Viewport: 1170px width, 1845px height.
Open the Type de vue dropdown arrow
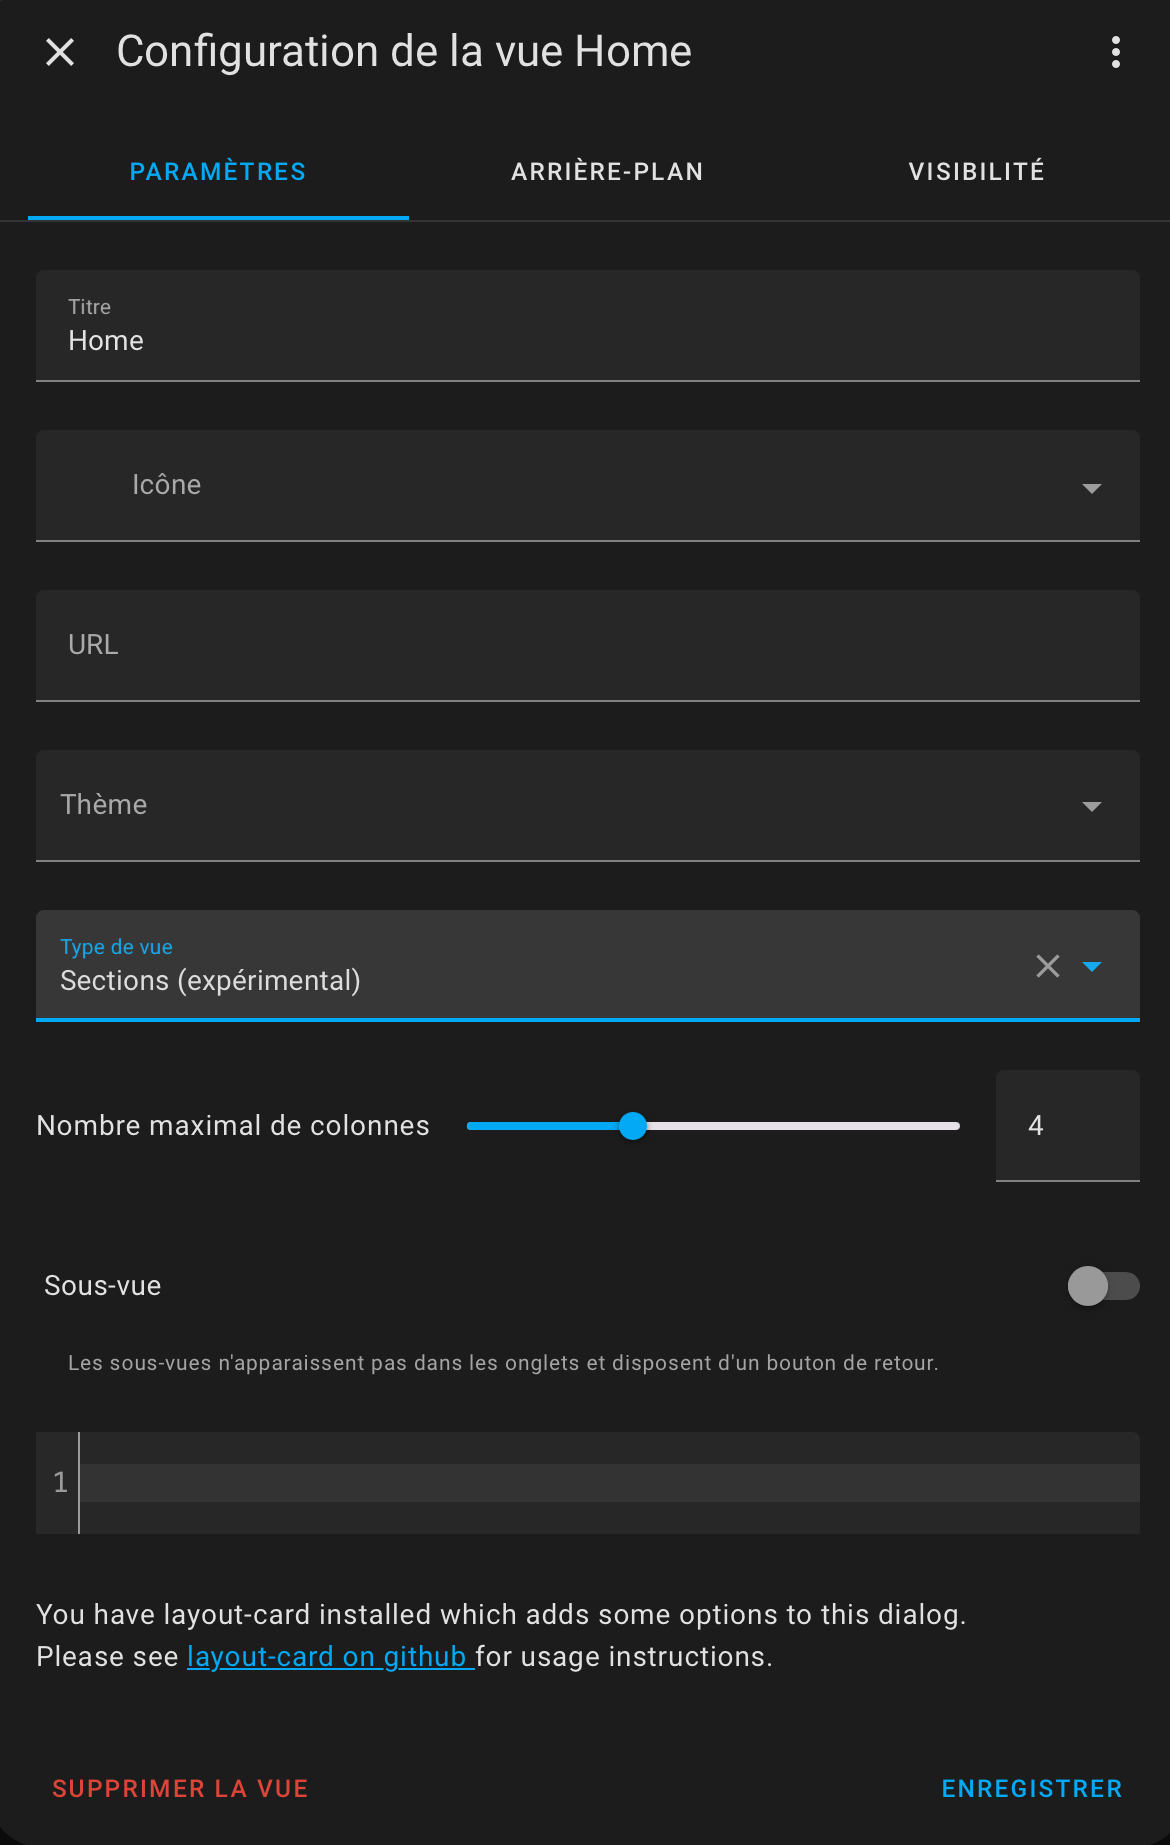tap(1092, 966)
